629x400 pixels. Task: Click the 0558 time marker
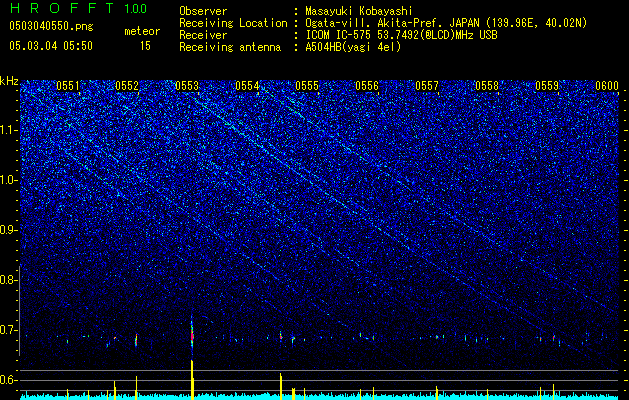coord(487,86)
